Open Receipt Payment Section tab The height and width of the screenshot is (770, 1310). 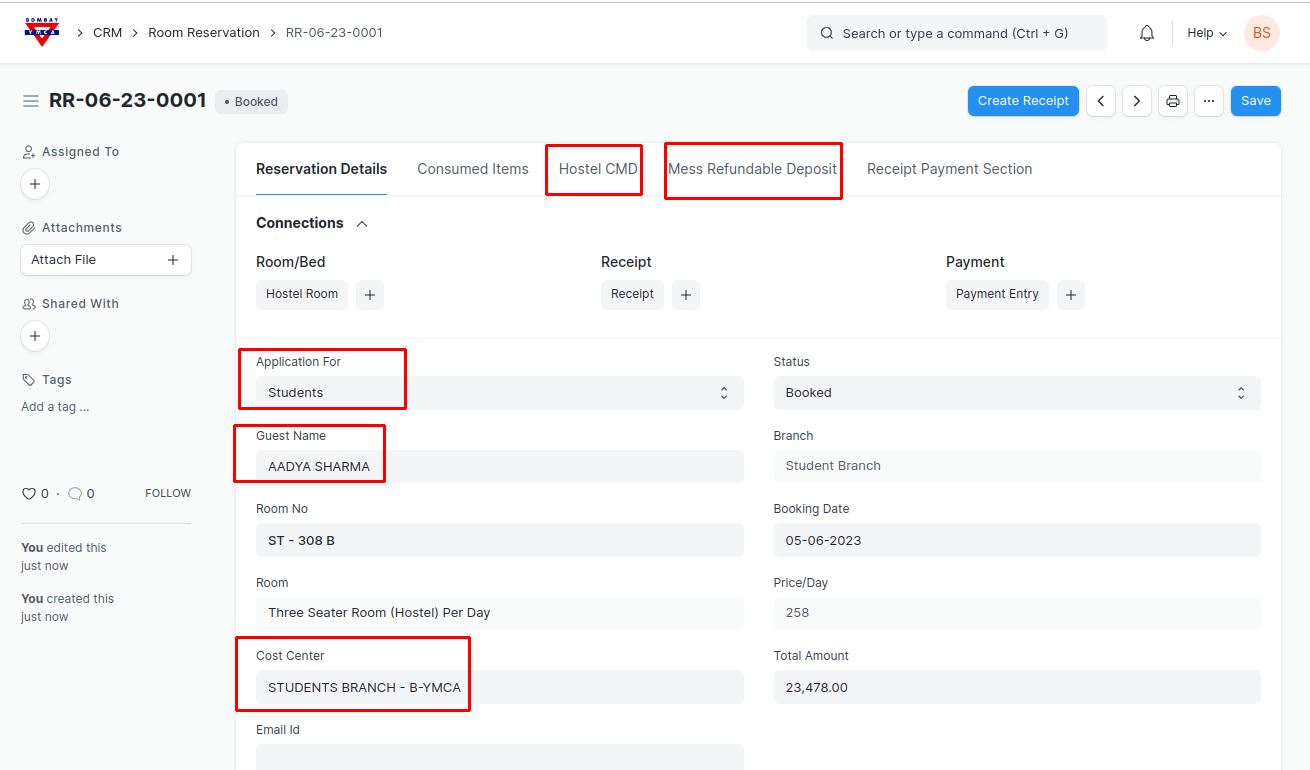(x=949, y=169)
